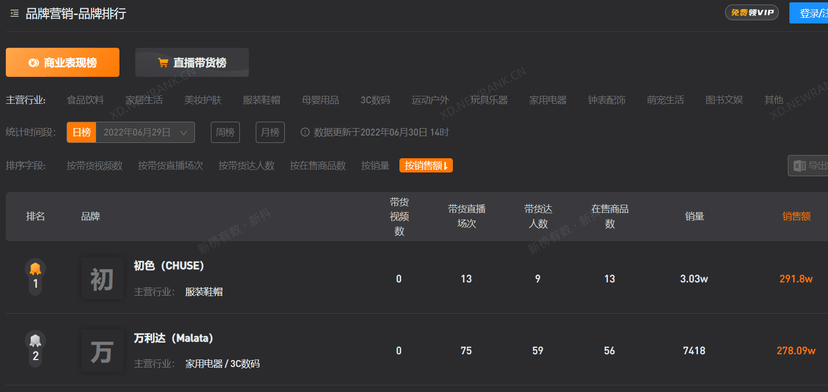
Task: Click 291.8w sales value
Action: pos(796,279)
